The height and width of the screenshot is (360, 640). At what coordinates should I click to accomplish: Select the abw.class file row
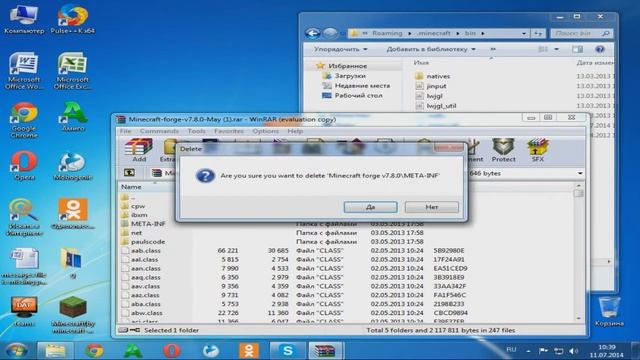coord(294,313)
